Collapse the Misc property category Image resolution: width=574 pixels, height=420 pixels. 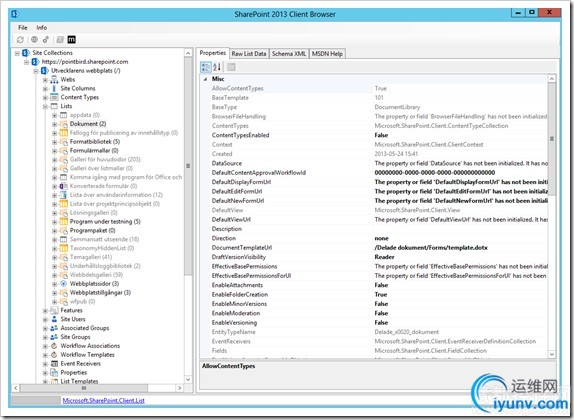[x=205, y=79]
